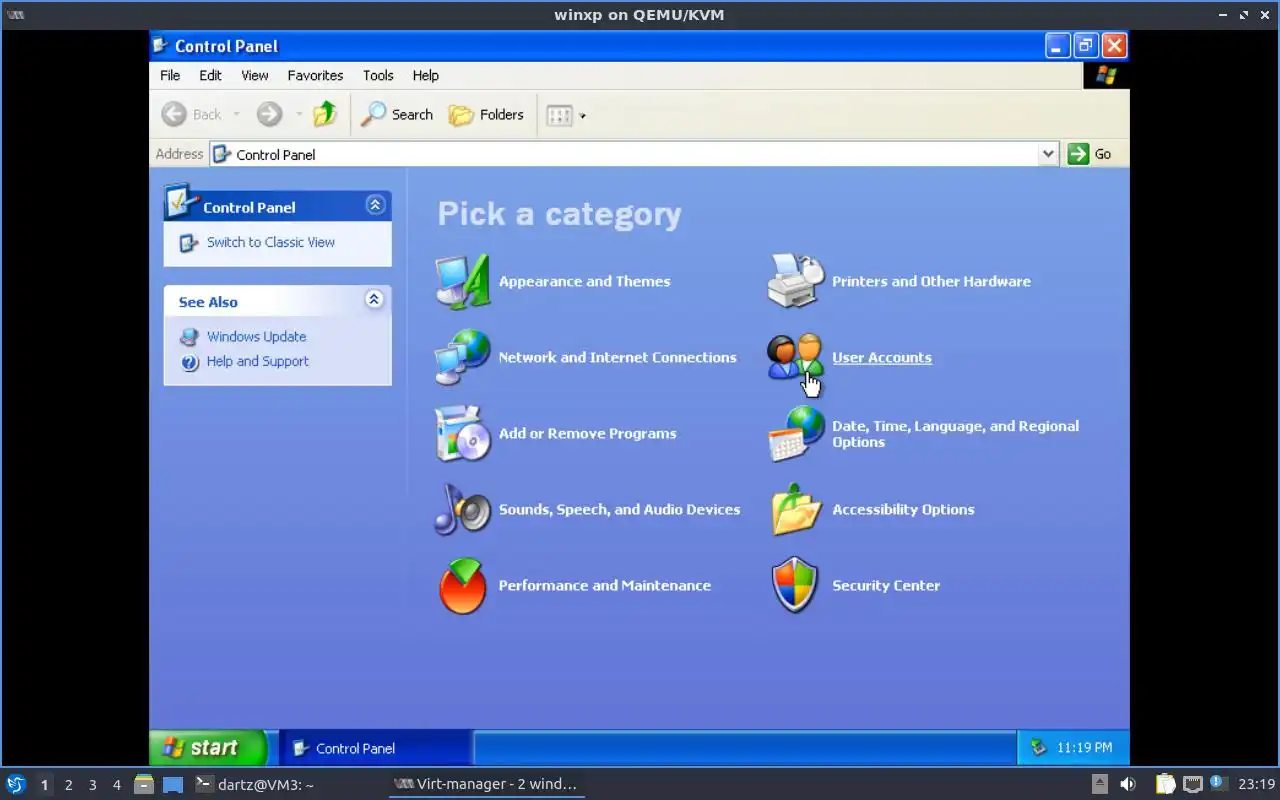Open the Tools menu
1280x800 pixels.
378,75
